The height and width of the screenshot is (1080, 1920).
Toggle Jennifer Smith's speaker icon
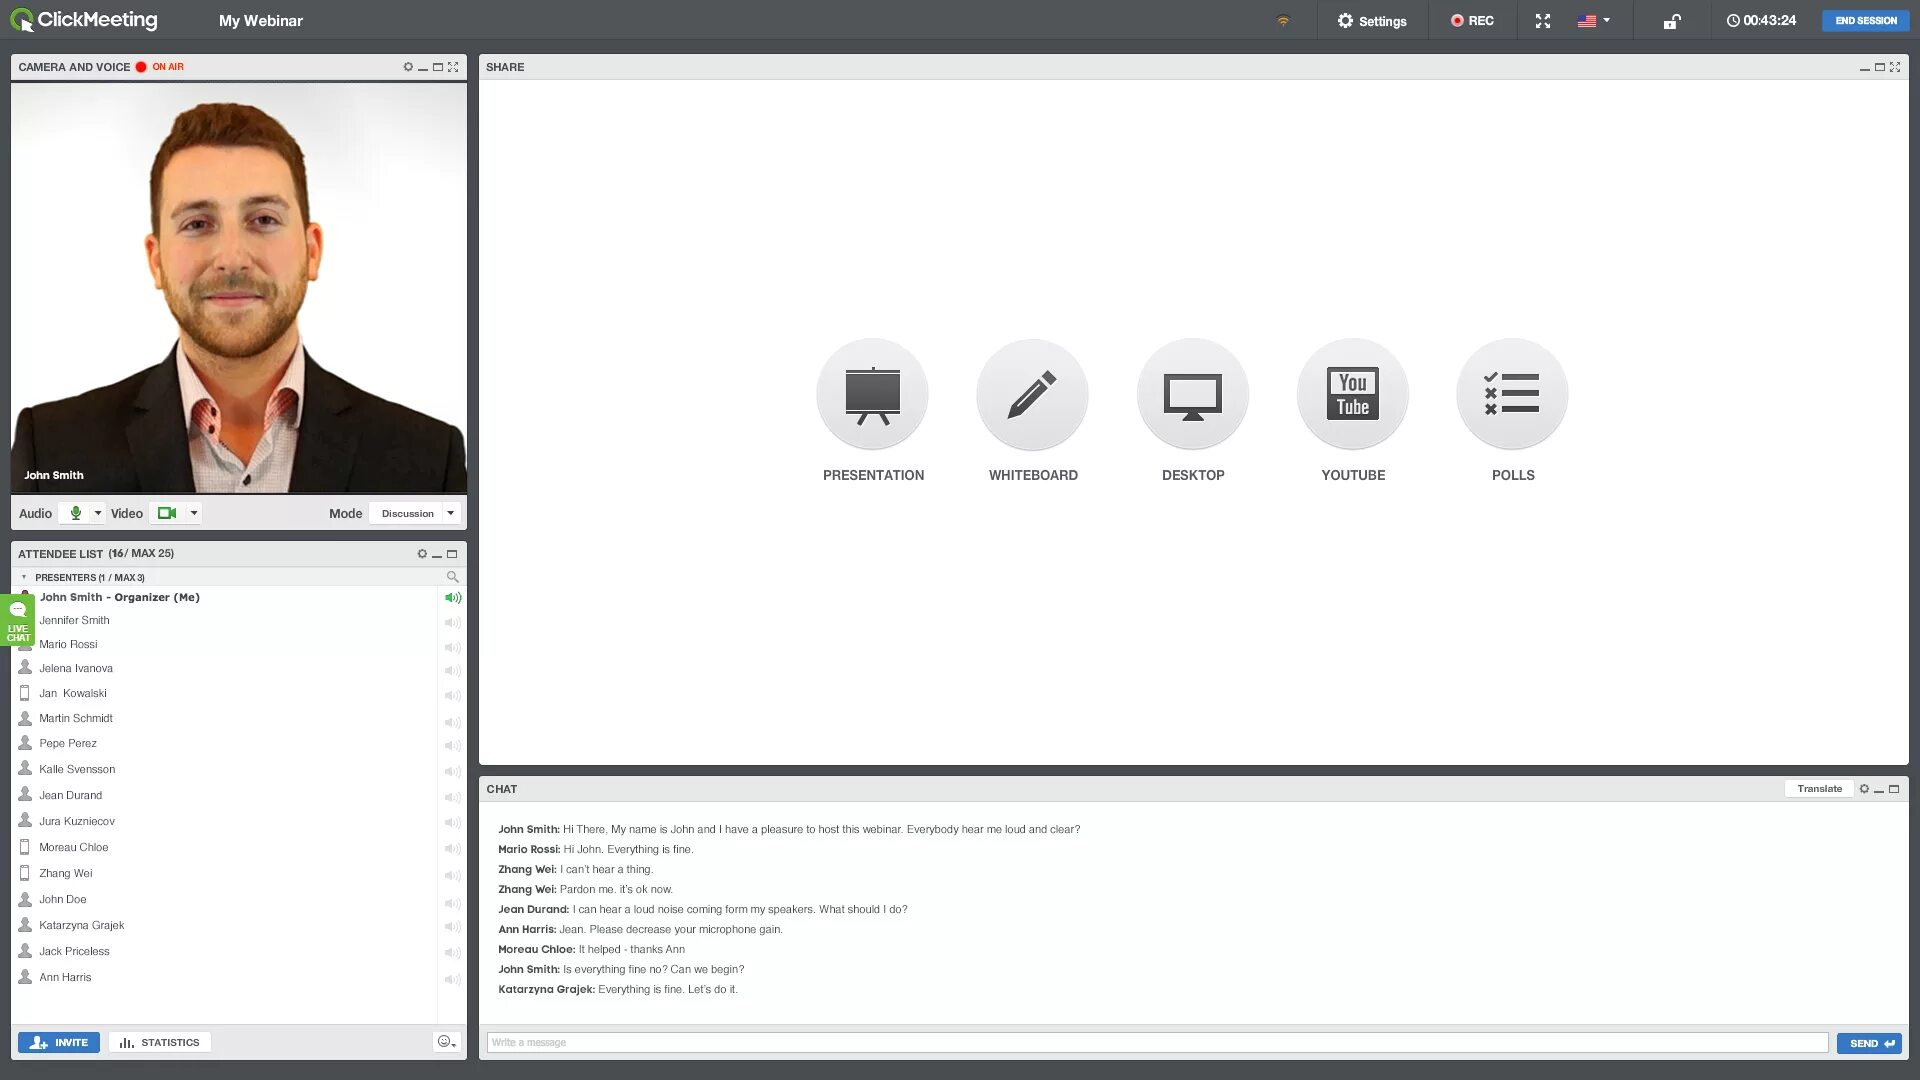(452, 622)
